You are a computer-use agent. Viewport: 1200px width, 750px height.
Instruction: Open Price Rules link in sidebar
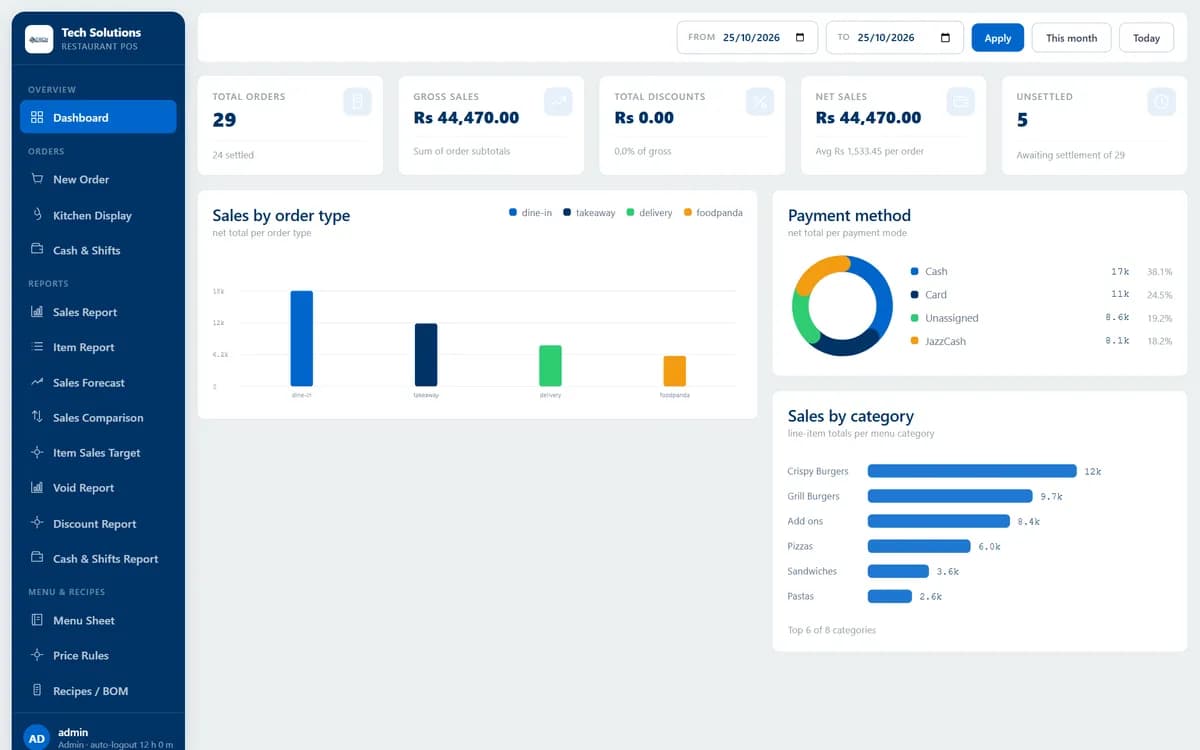[98, 655]
